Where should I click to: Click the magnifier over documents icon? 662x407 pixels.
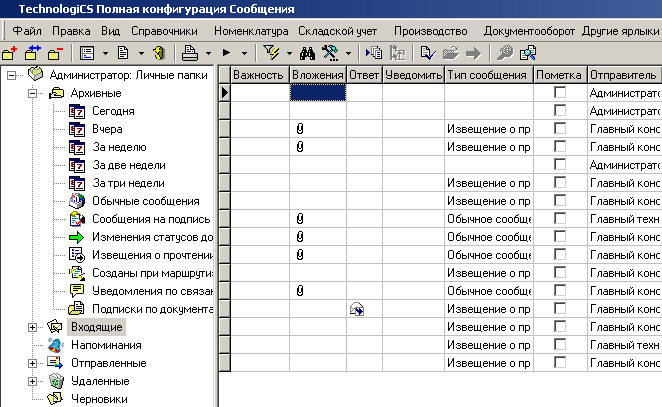pos(528,53)
